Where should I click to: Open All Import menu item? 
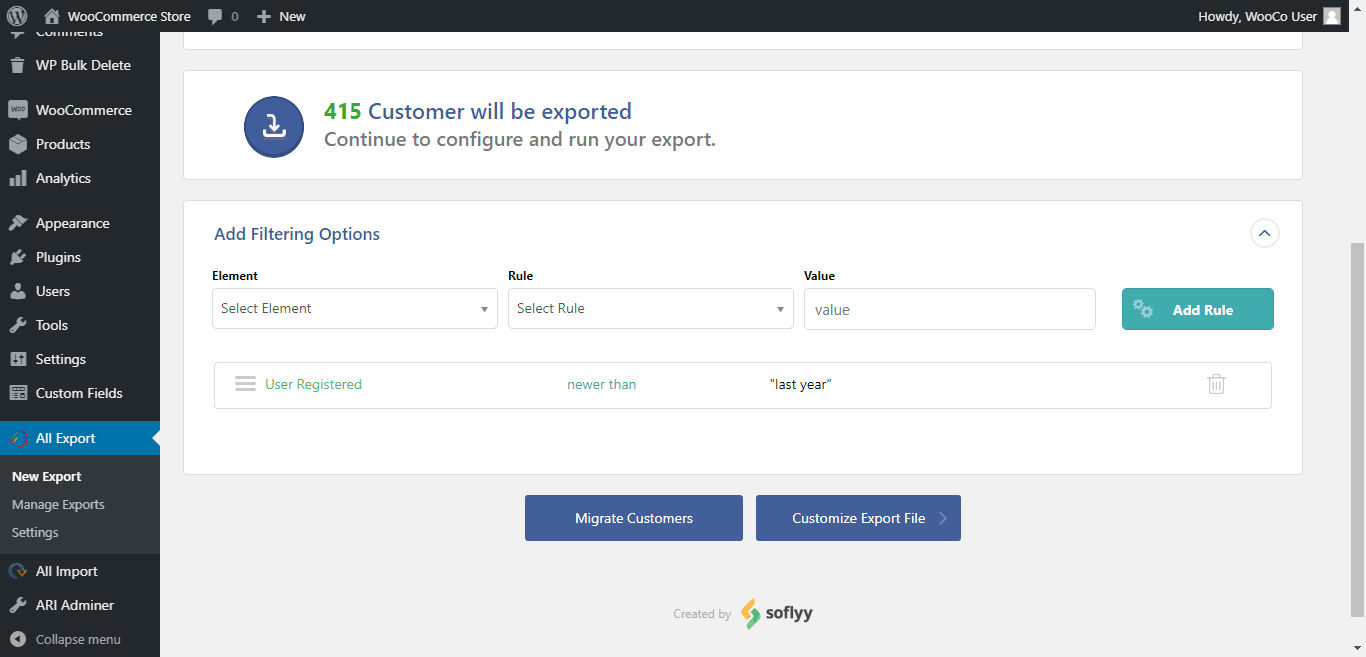pyautogui.click(x=80, y=571)
